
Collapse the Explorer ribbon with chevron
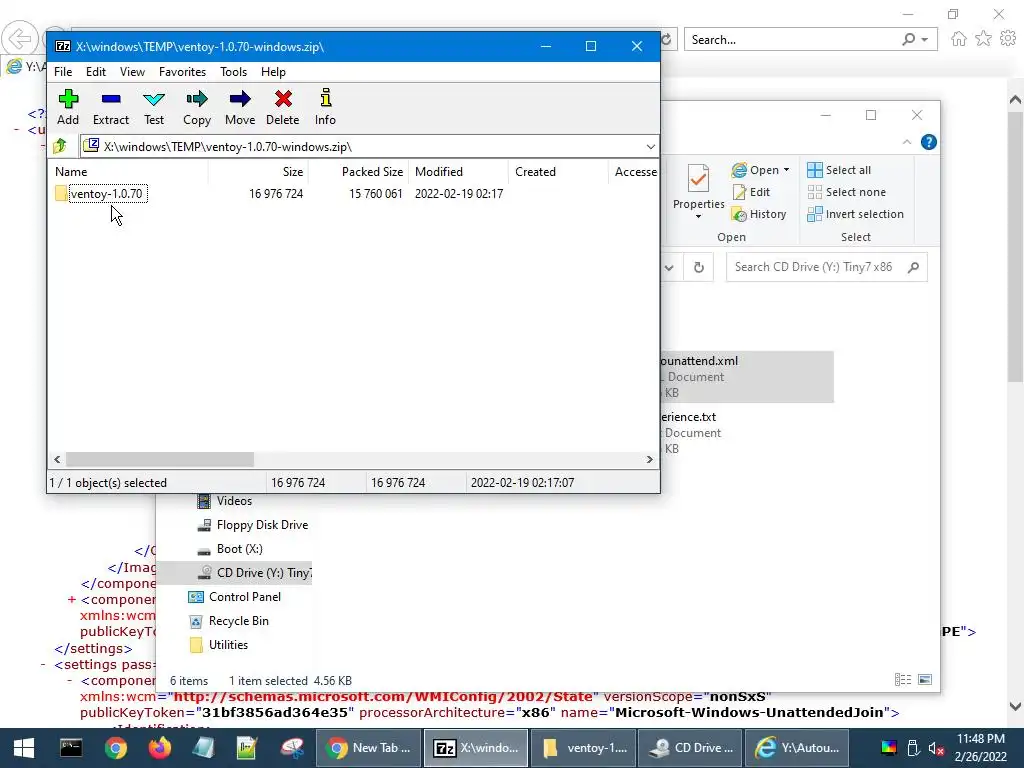click(906, 142)
